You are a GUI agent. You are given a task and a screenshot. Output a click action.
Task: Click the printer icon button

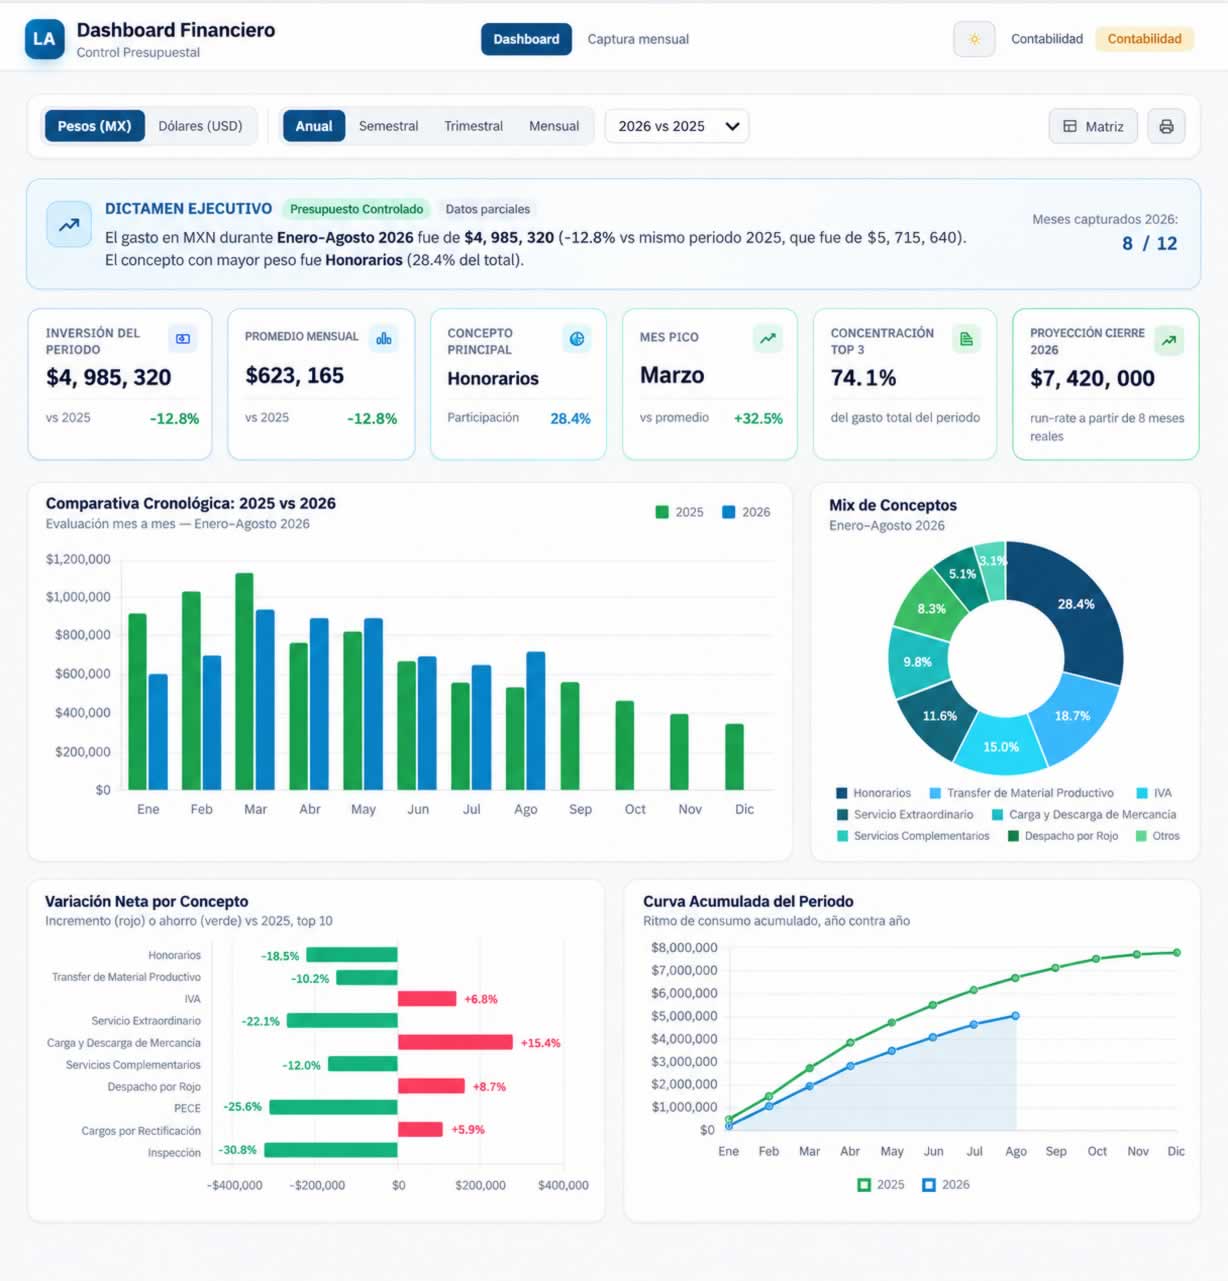(1166, 126)
